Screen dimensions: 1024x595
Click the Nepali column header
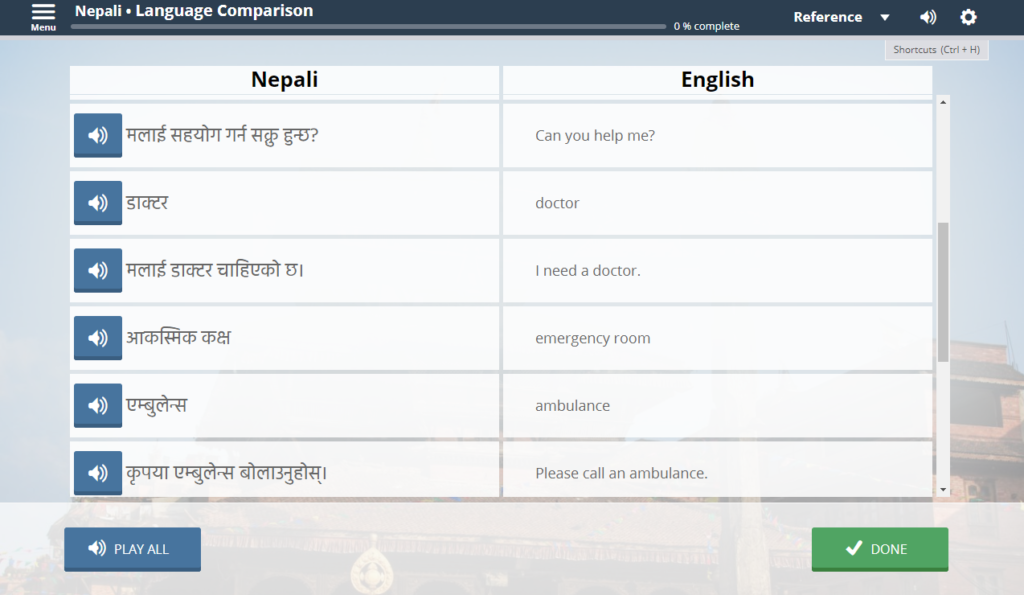point(284,80)
